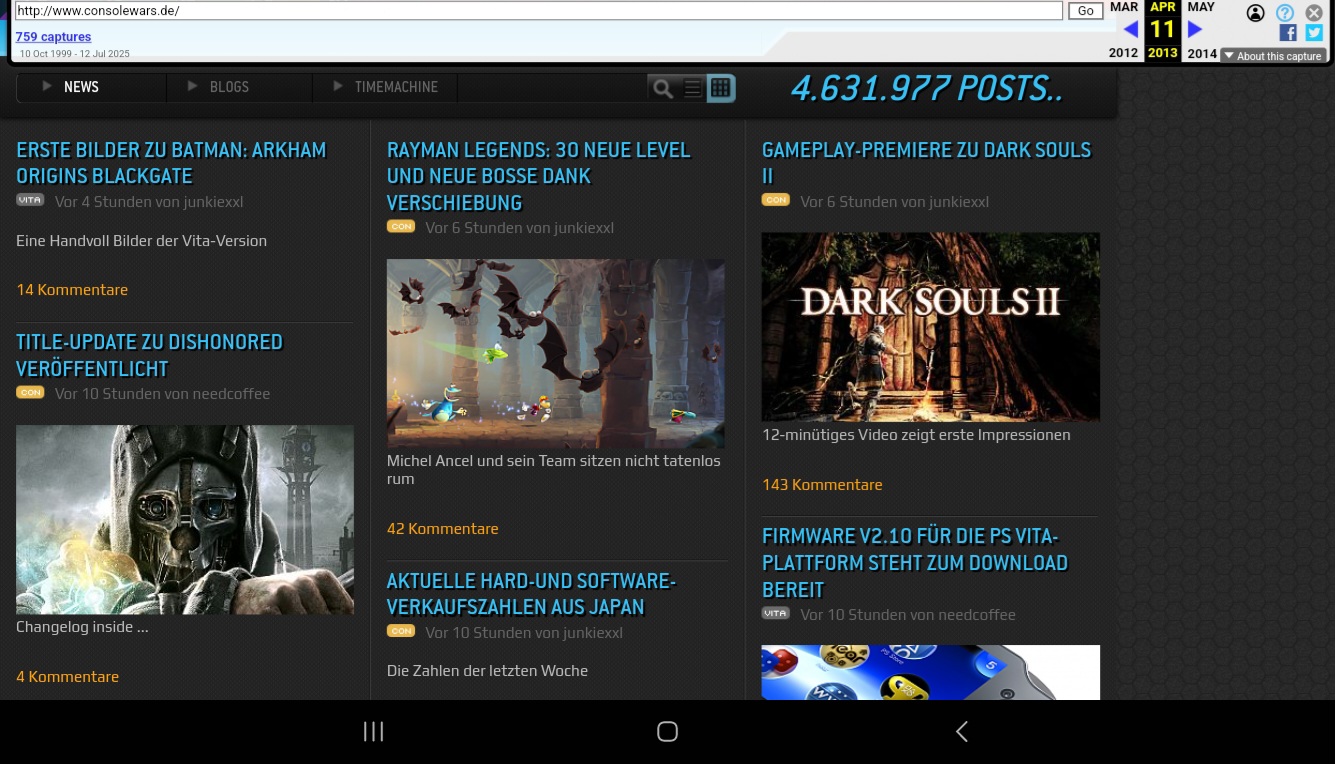The image size is (1335, 764).
Task: Select the BLOGS tab
Action: pyautogui.click(x=229, y=87)
